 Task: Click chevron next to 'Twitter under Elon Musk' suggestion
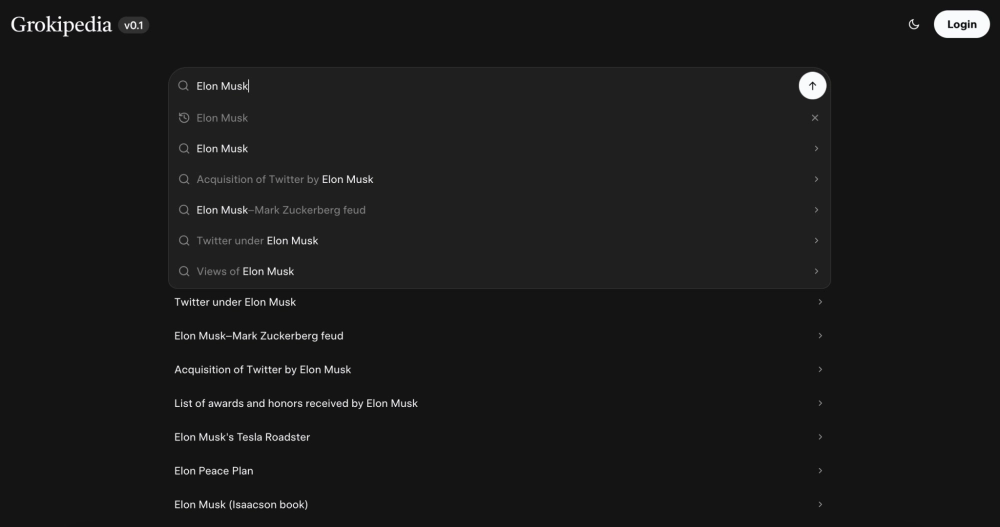(x=816, y=241)
